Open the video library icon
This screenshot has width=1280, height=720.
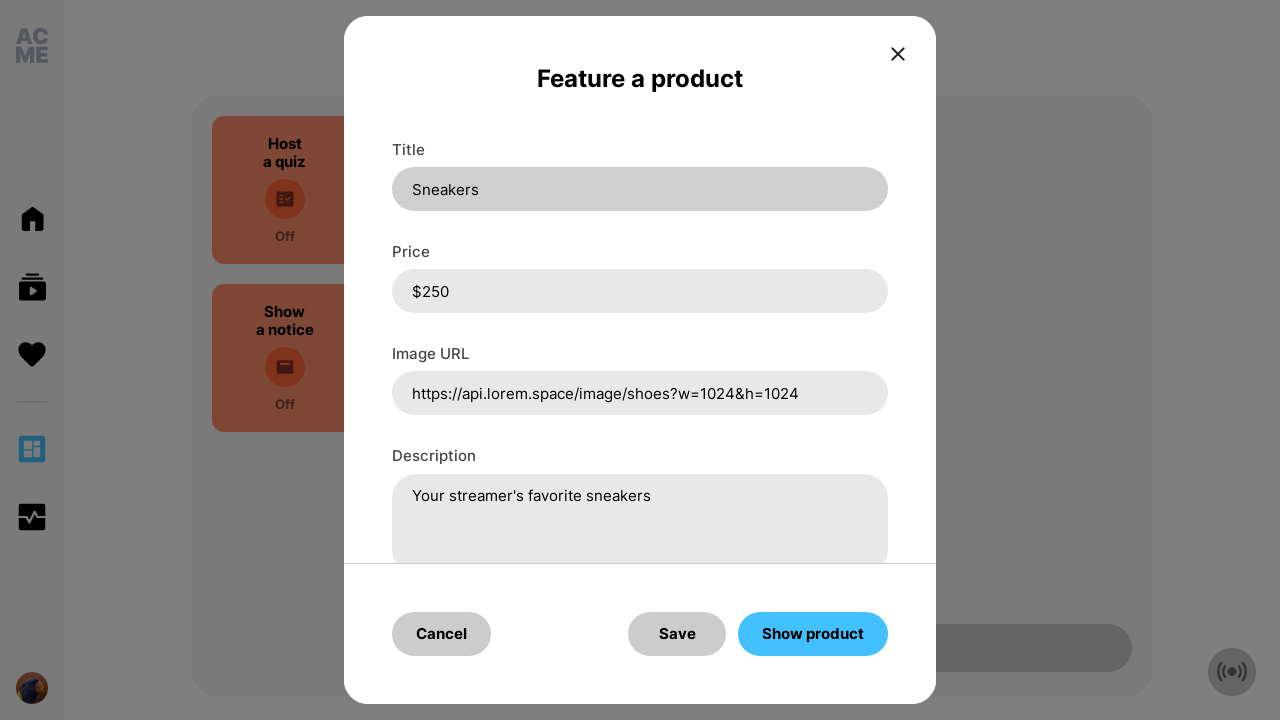[32, 287]
